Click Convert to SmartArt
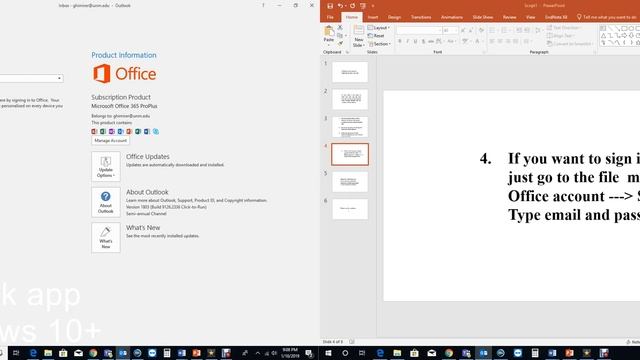This screenshot has width=640, height=360. (x=569, y=44)
